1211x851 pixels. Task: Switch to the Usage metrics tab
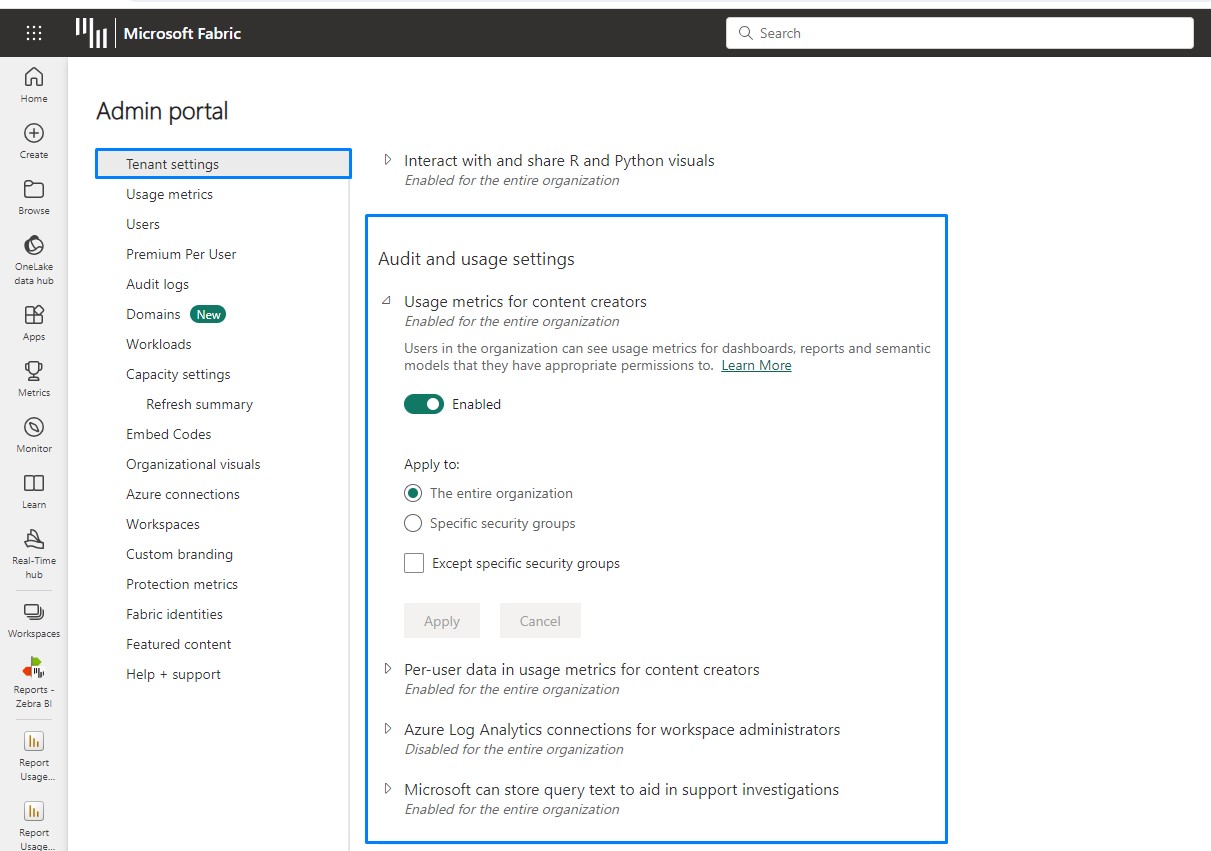(x=169, y=193)
